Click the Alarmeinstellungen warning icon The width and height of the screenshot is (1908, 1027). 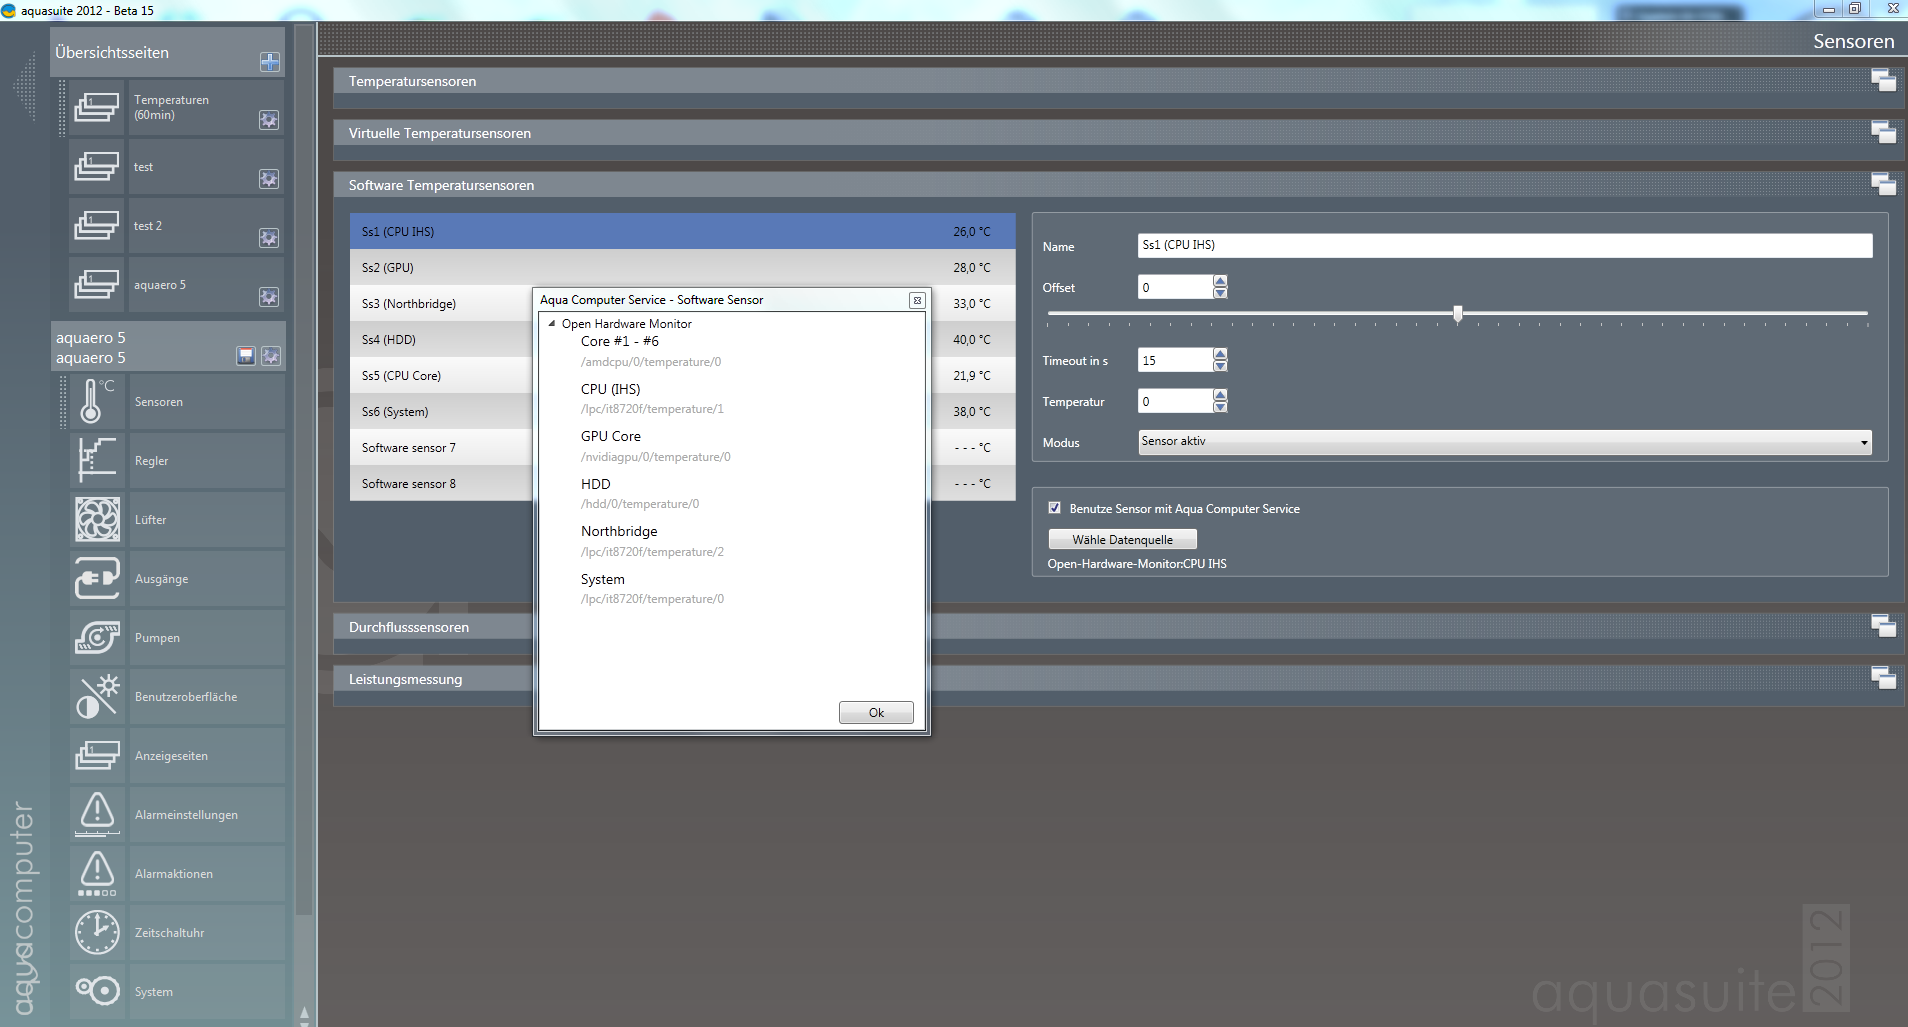97,814
